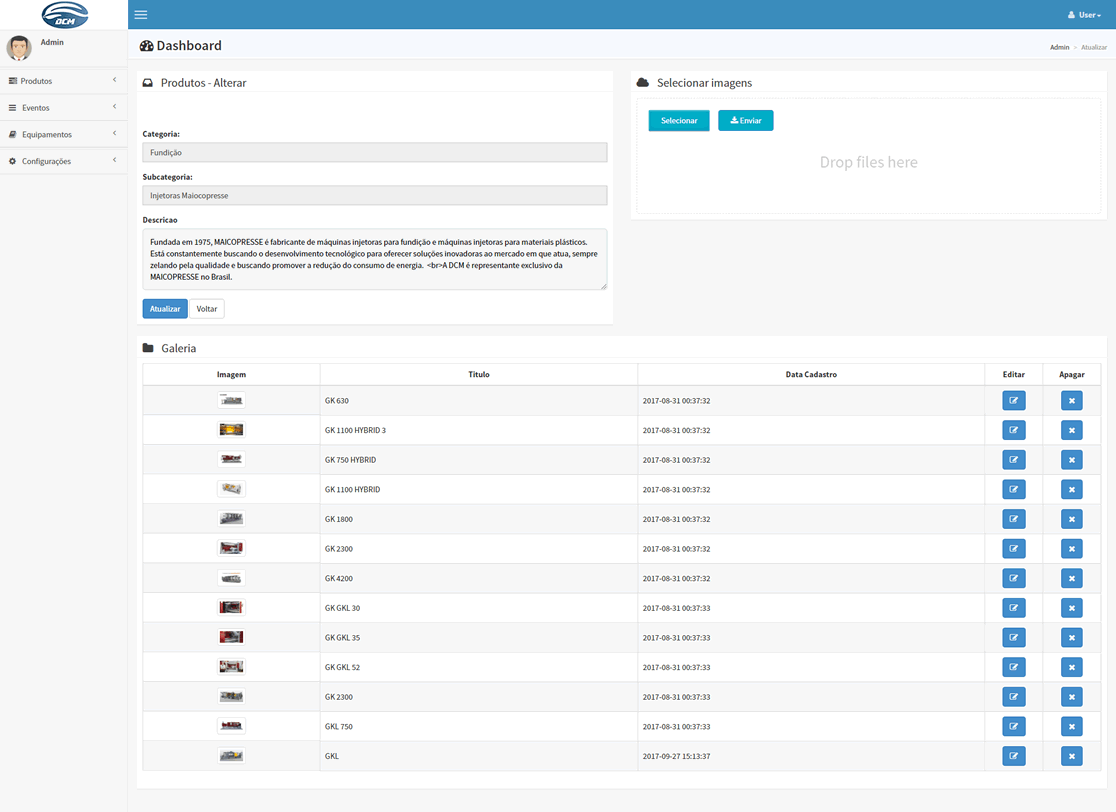Image resolution: width=1116 pixels, height=812 pixels.
Task: Delete the GK 1100 HYBRID 3 image
Action: (1071, 430)
